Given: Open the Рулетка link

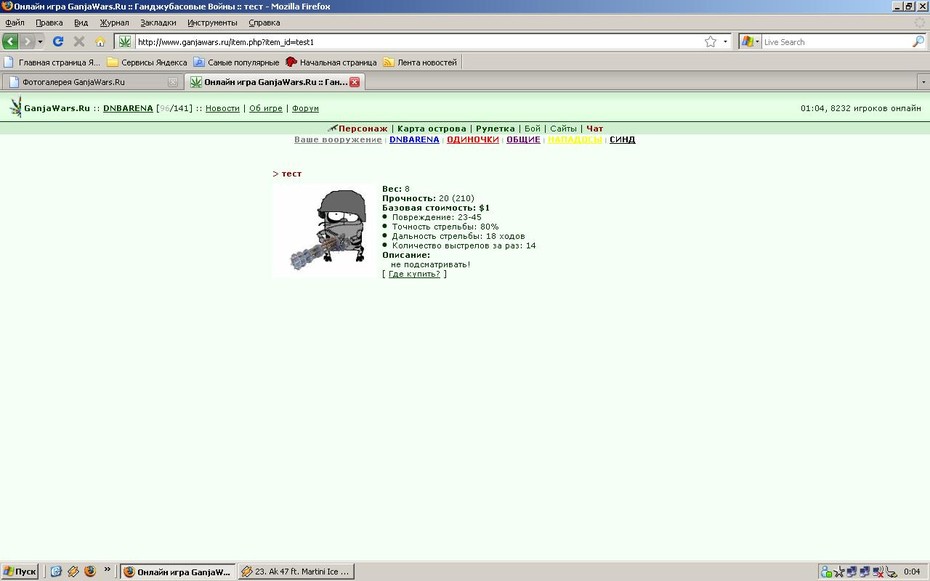Looking at the screenshot, I should pos(495,128).
